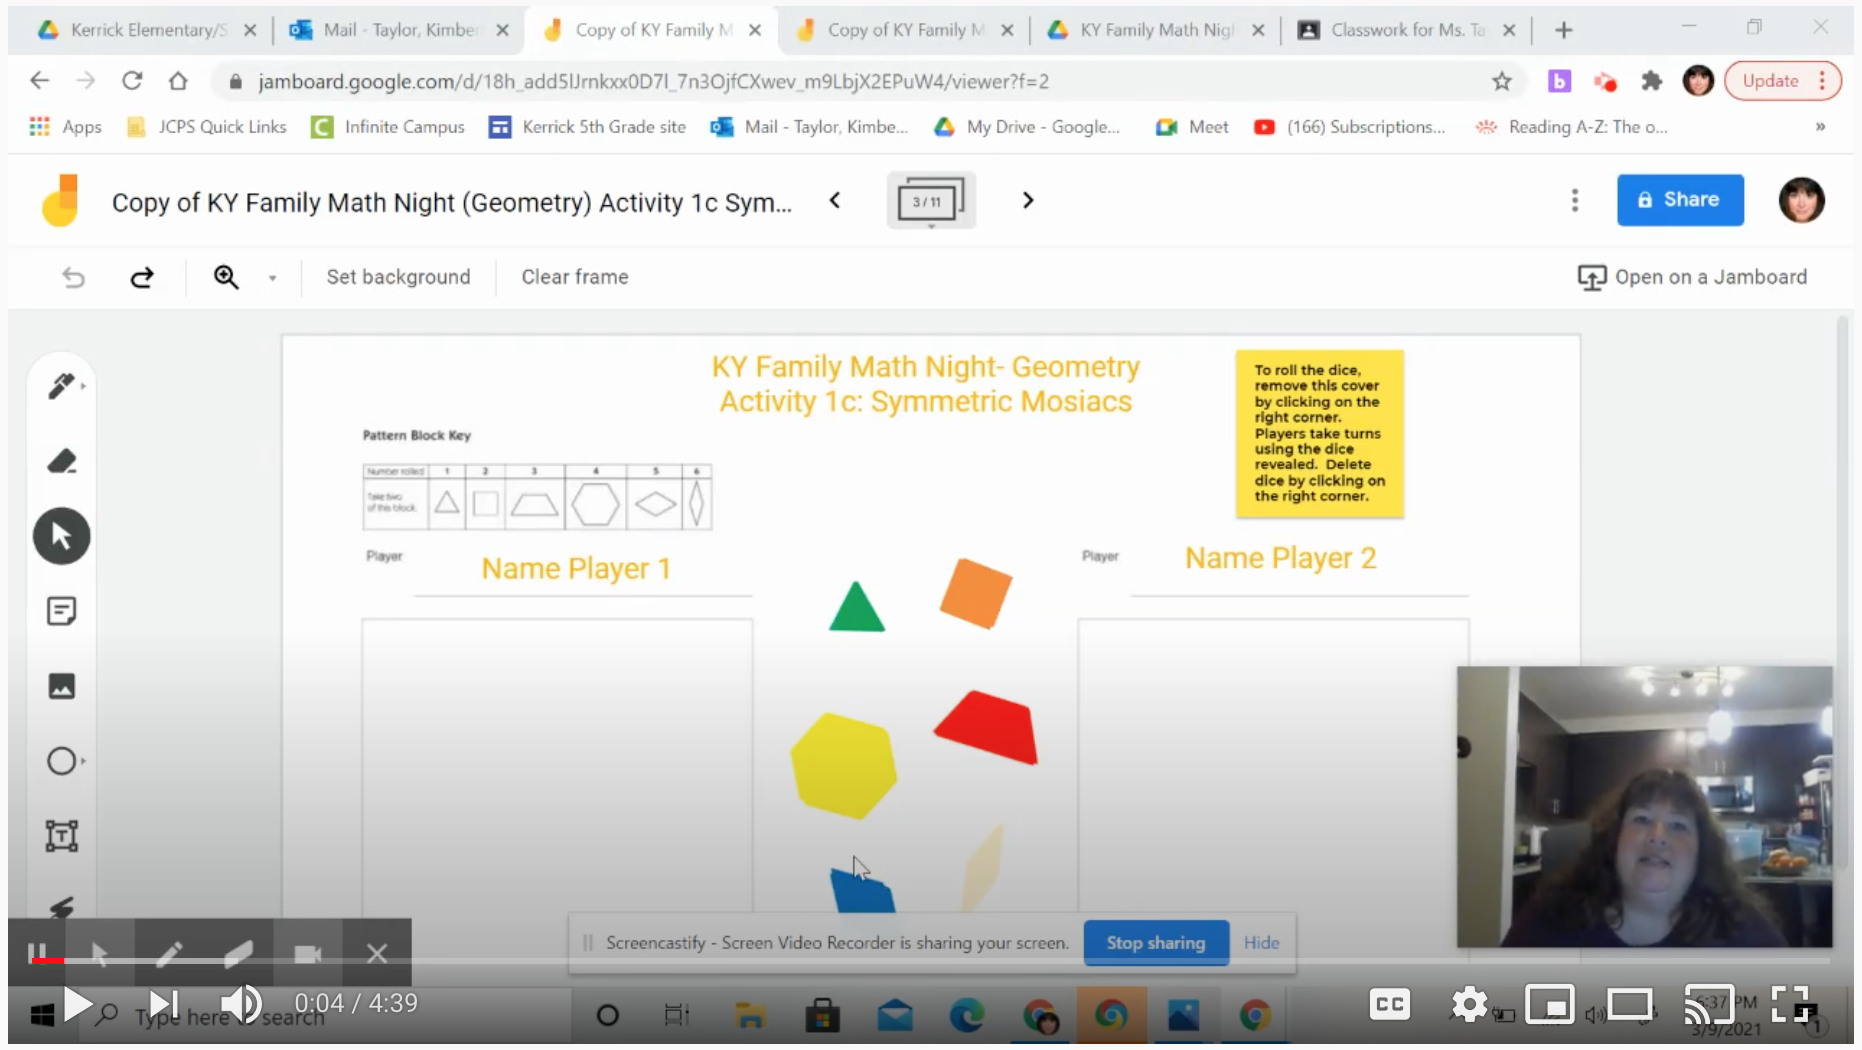Screen dimensions: 1862x1050
Task: Click the yellow dice cover sticky note
Action: pos(1320,434)
